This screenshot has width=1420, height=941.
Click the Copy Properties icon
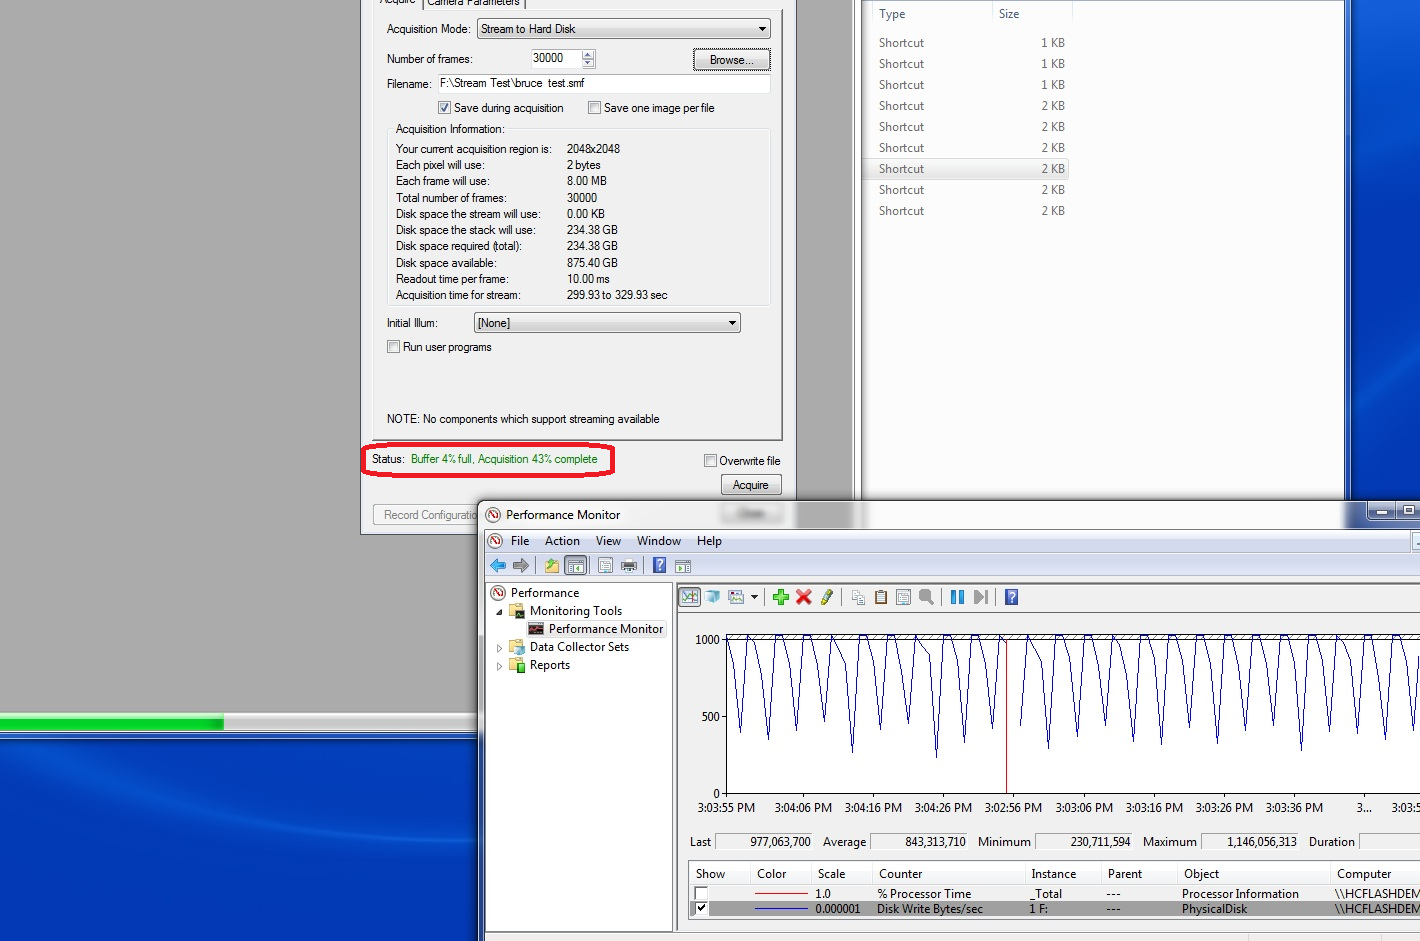(858, 597)
